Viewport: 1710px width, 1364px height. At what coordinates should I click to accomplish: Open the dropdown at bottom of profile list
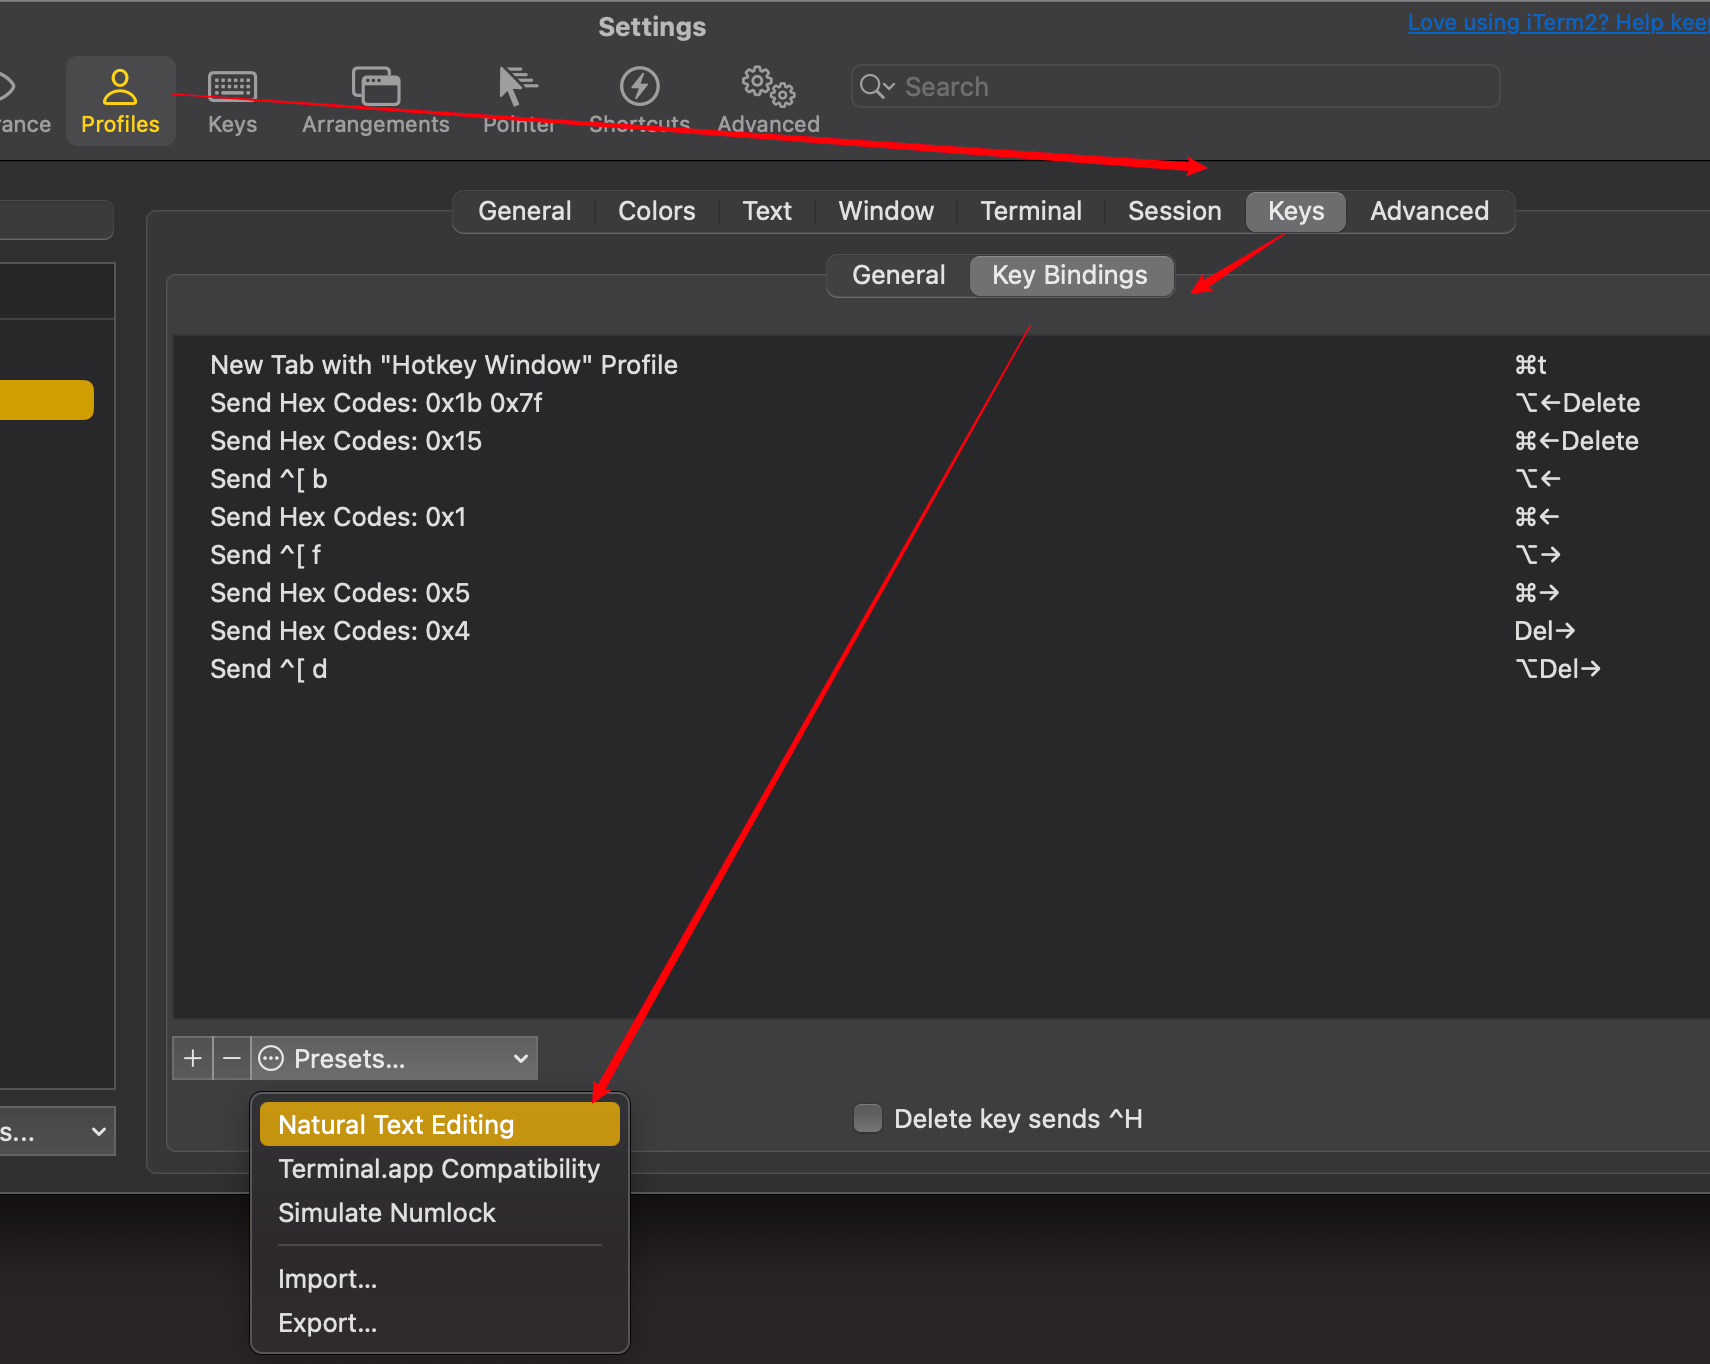[57, 1132]
